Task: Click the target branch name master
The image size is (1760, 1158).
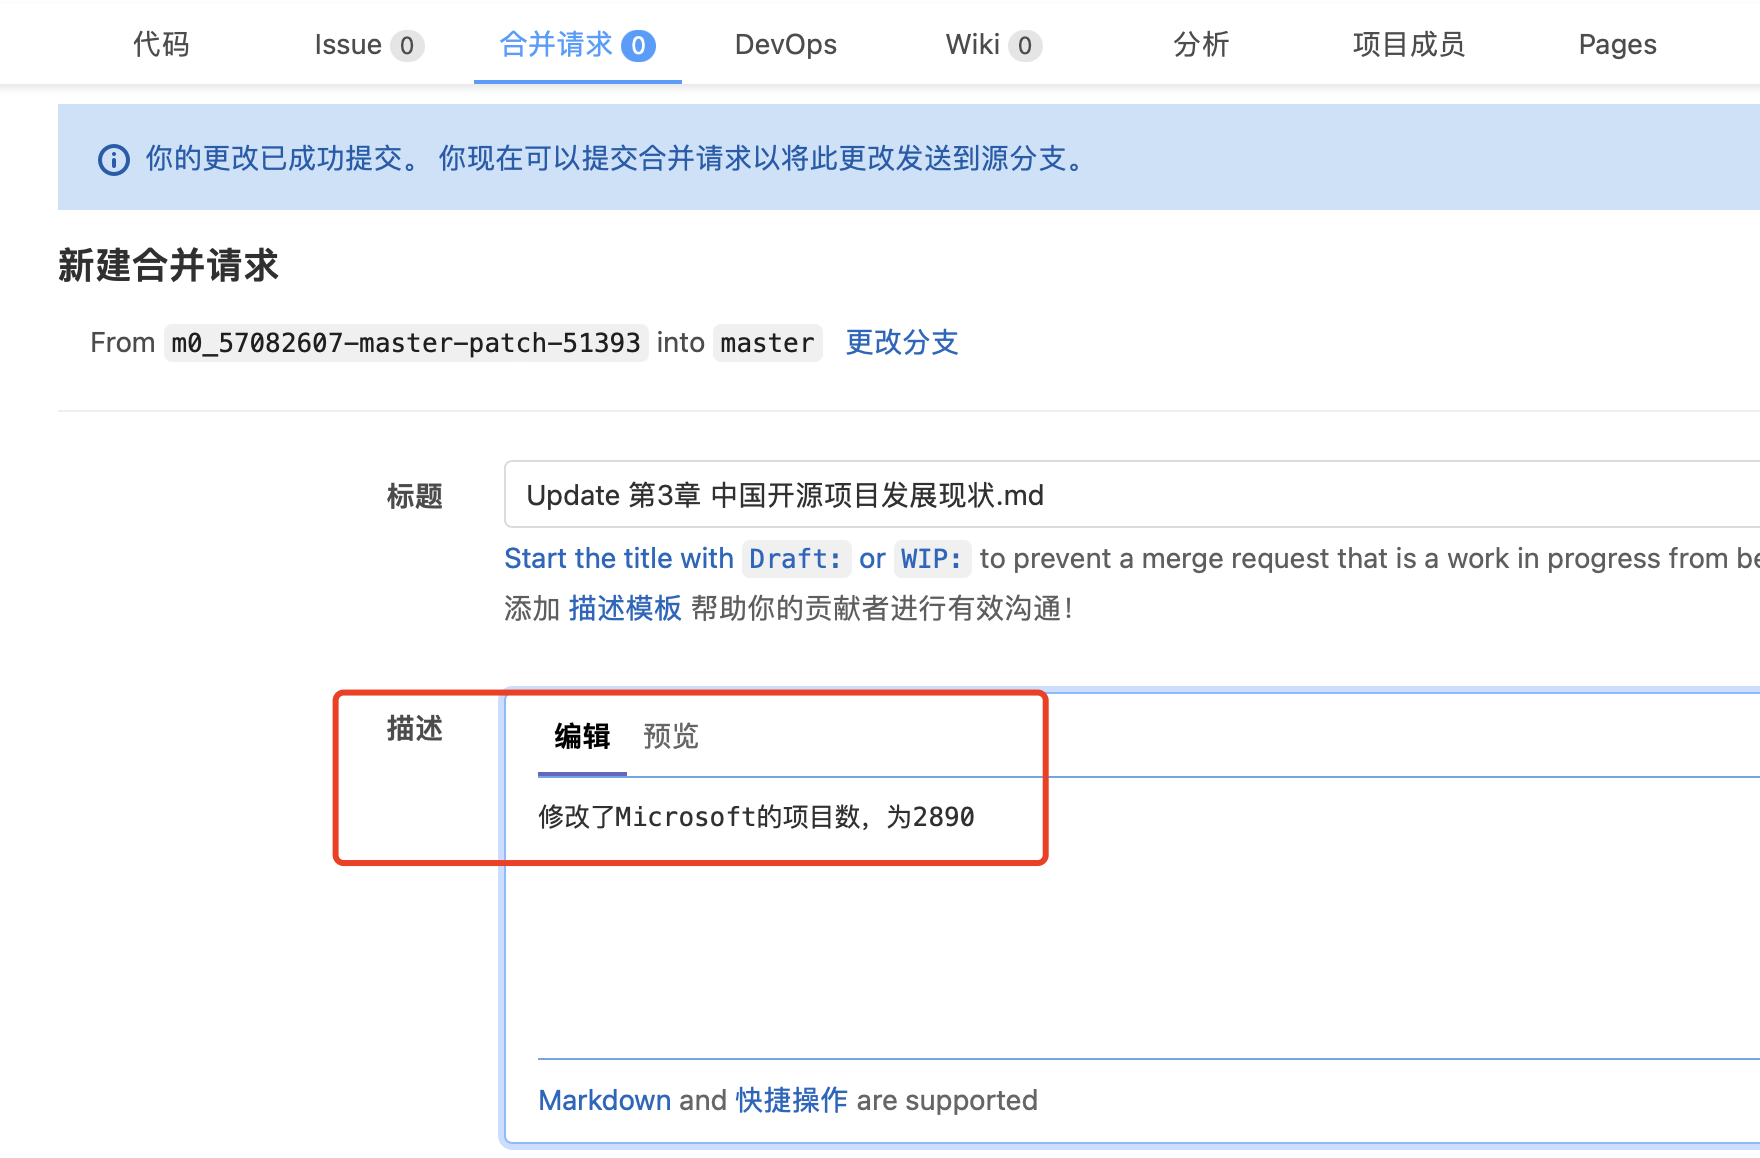Action: click(x=767, y=343)
